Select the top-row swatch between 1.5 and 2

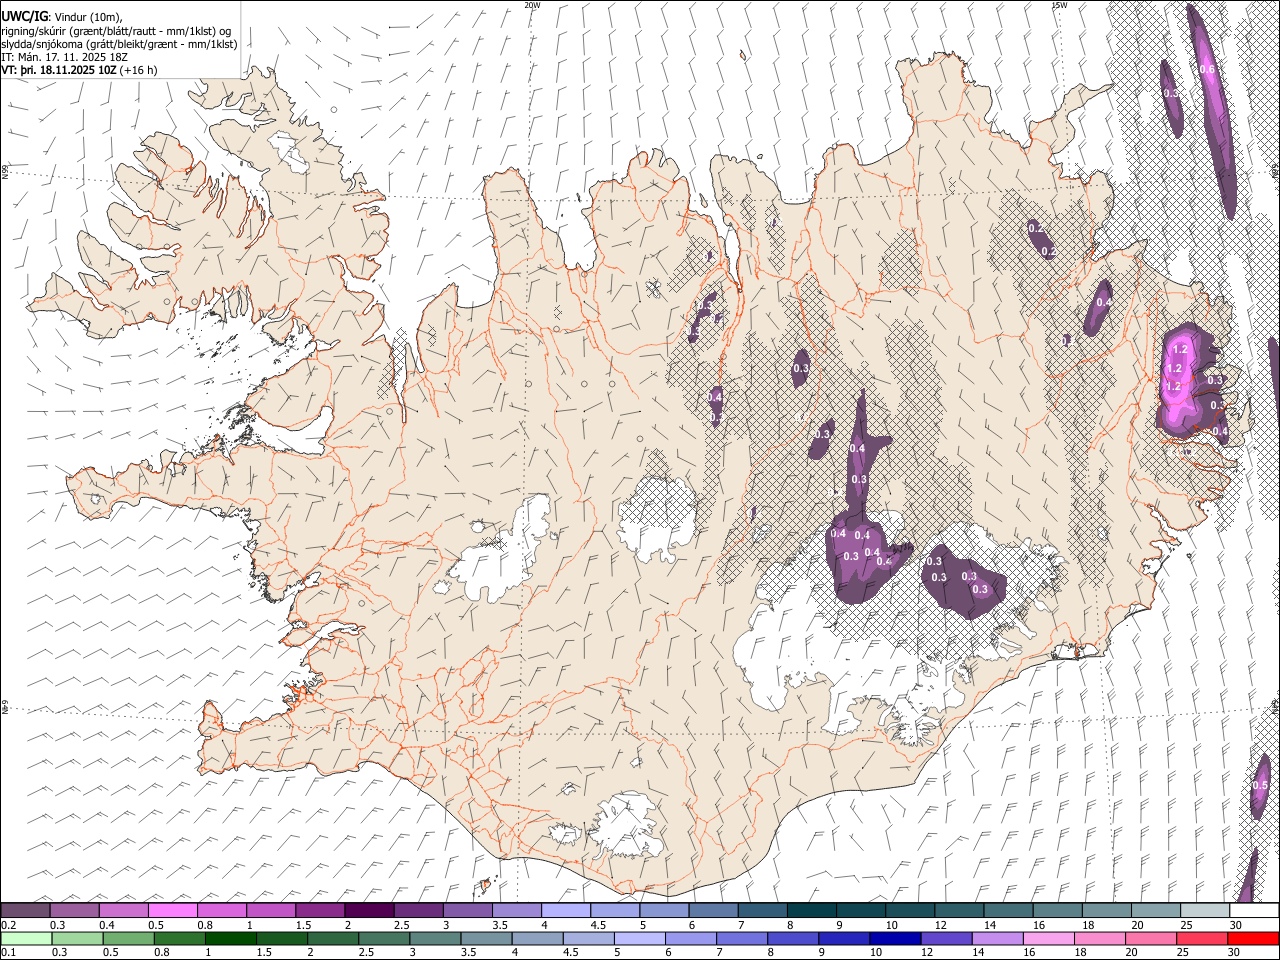[x=319, y=910]
